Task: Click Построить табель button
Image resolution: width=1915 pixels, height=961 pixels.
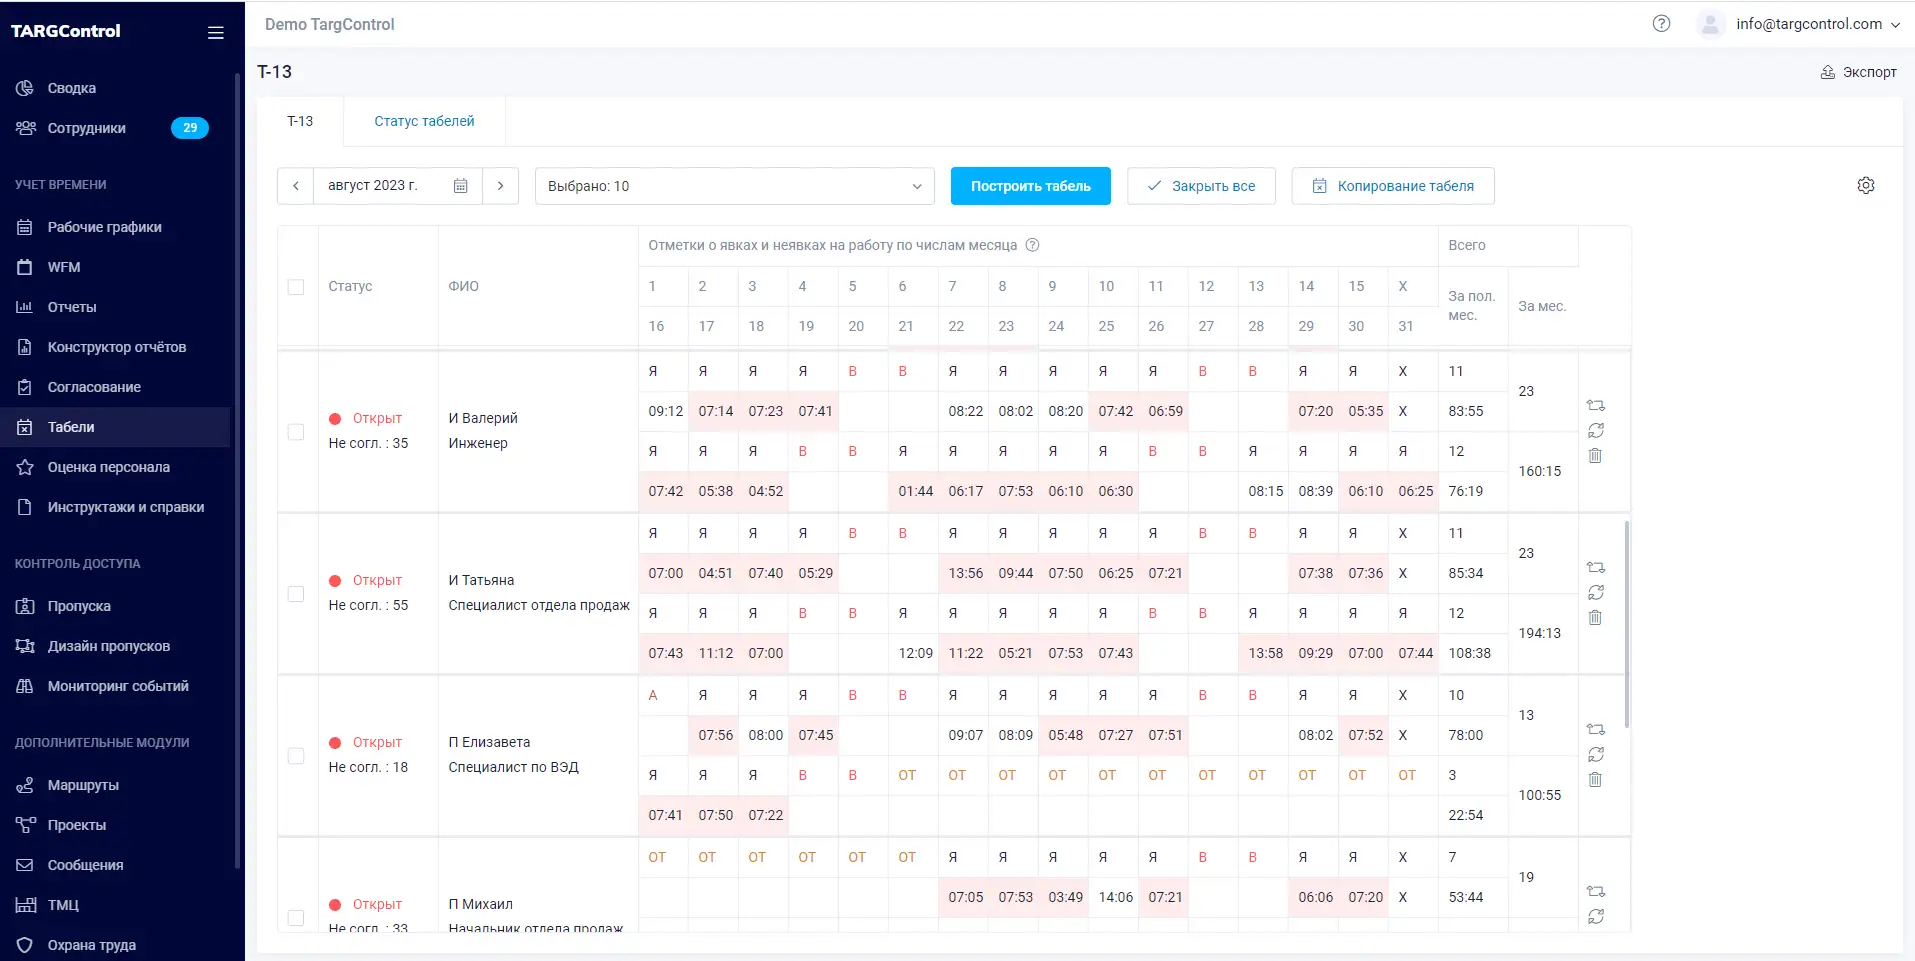Action: (1030, 186)
